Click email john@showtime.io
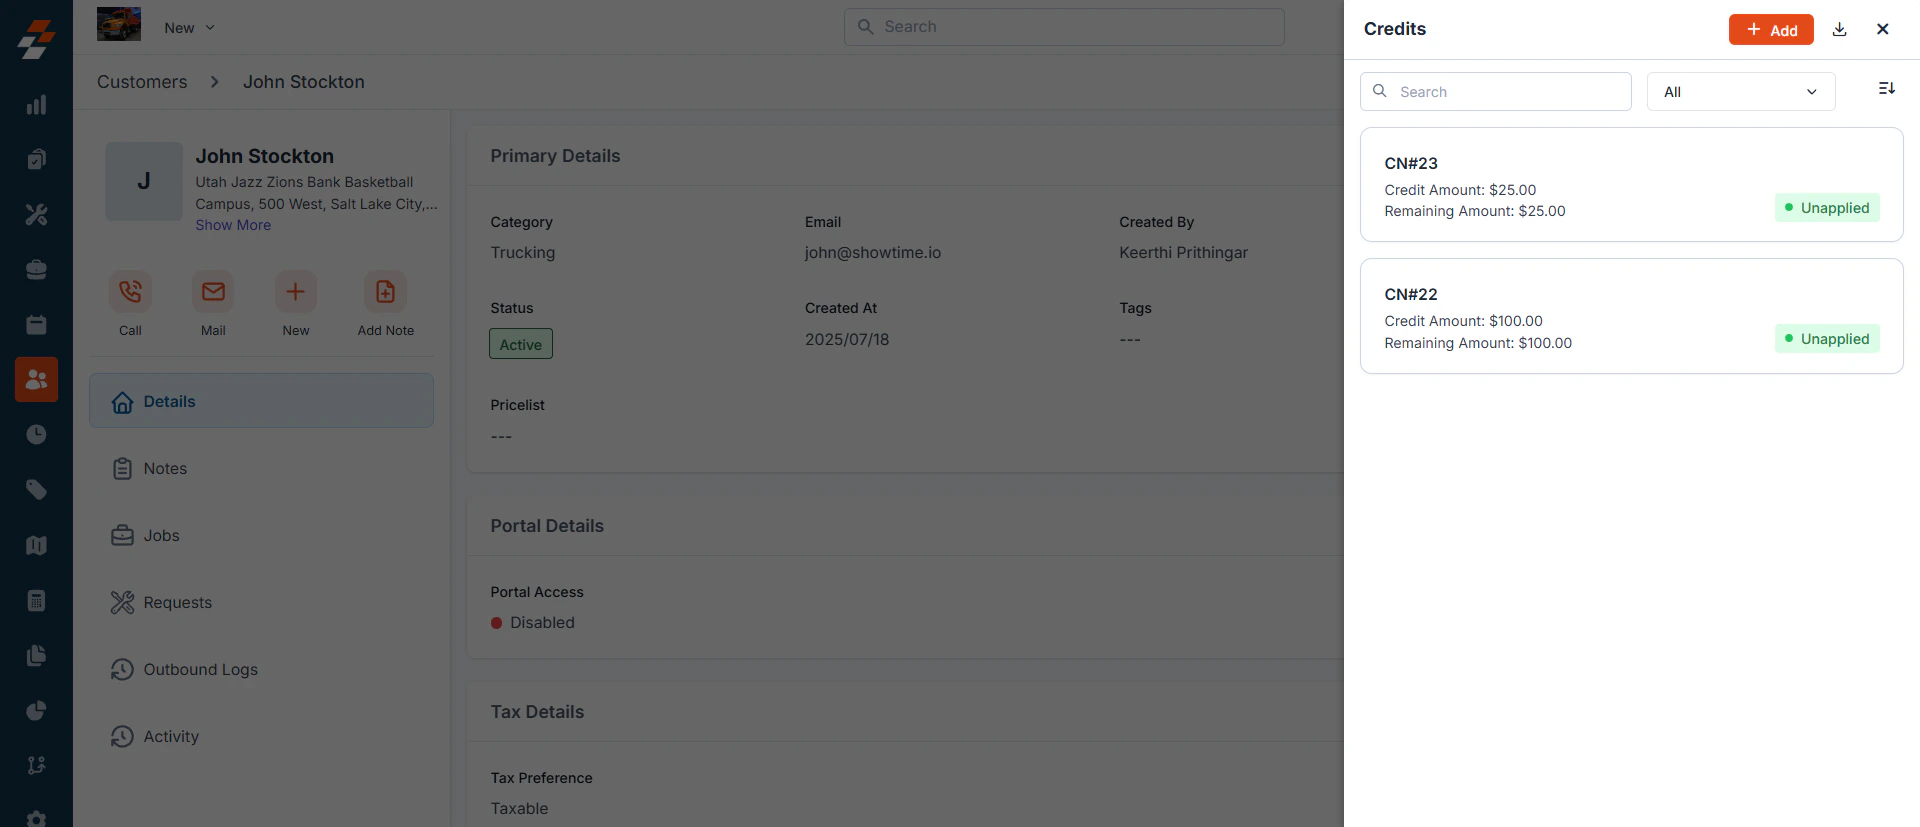 [873, 253]
